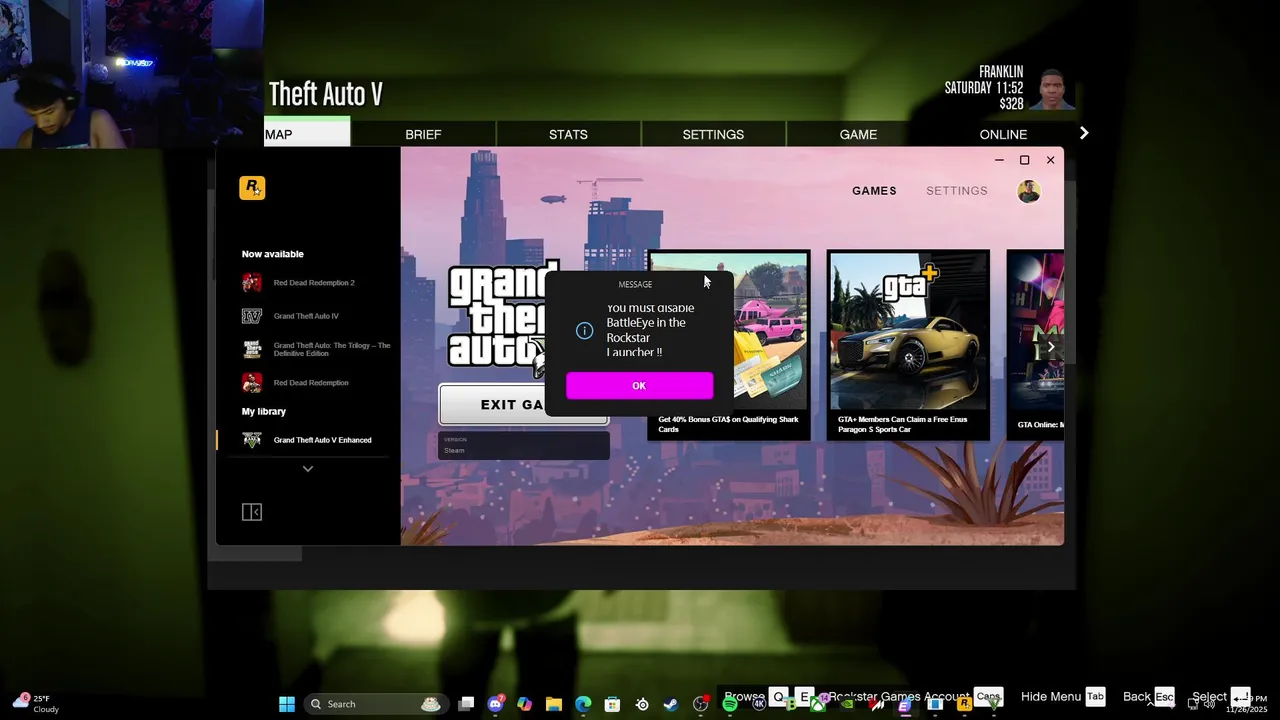Click the info icon in the message dialog
Screen dimensions: 1280x720
(x=585, y=331)
